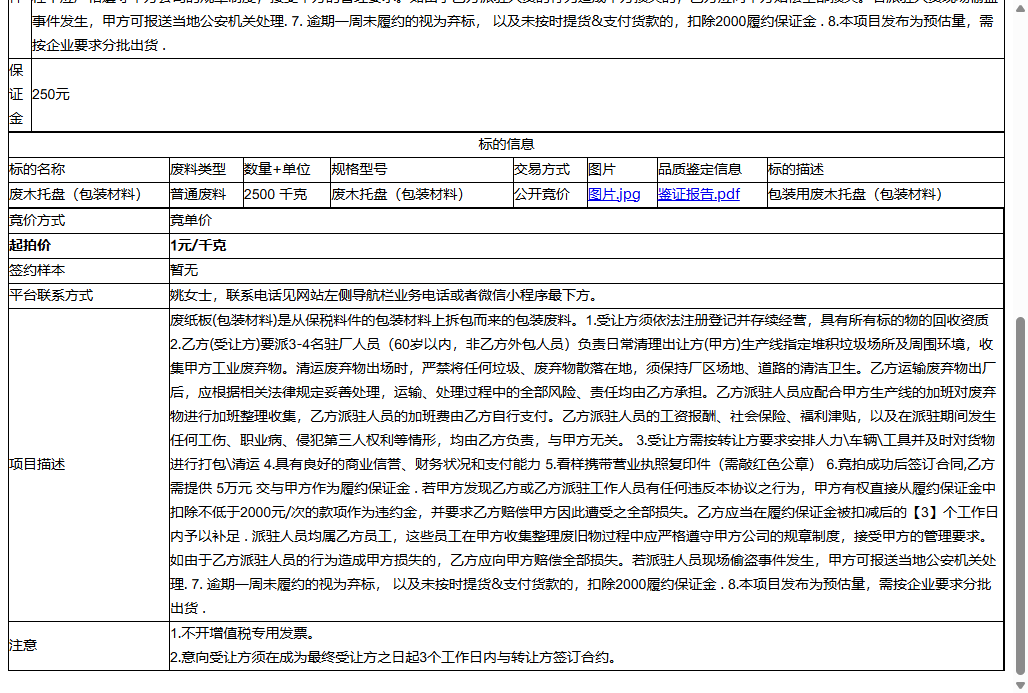
Task: Click the 注意 row label
Action: pyautogui.click(x=23, y=645)
